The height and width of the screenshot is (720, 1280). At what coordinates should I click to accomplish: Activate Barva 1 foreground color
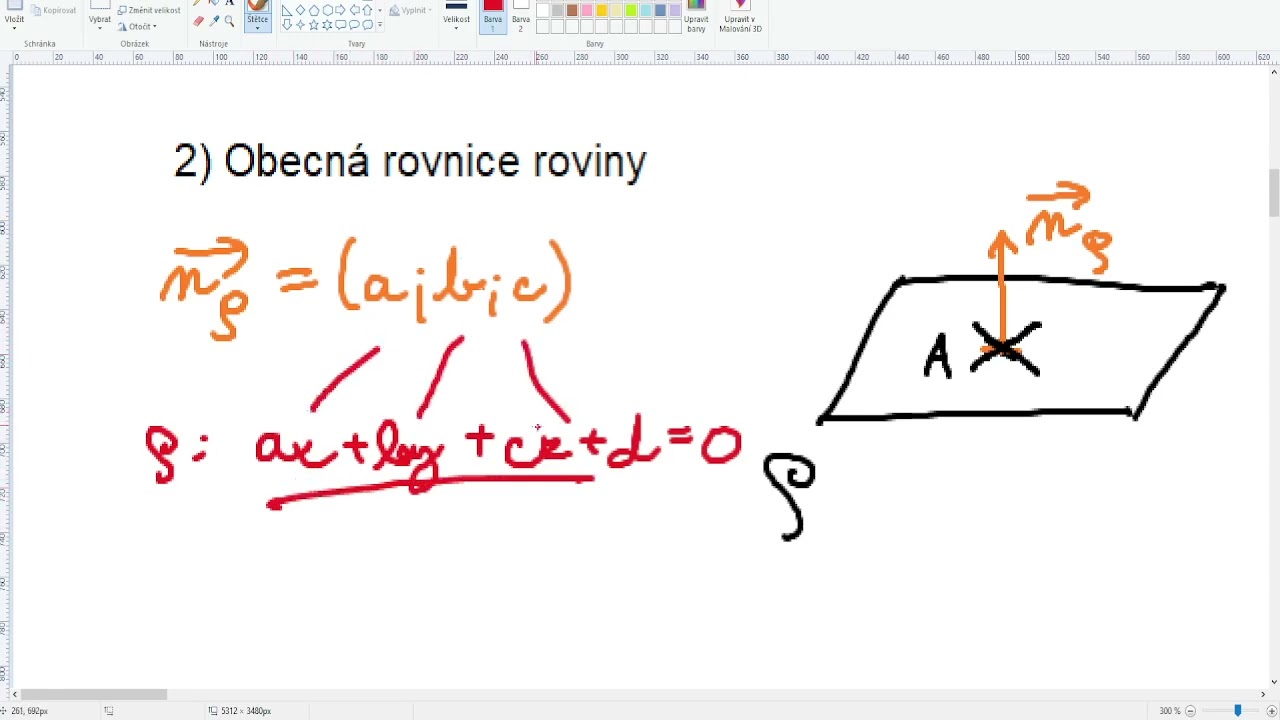coord(493,16)
